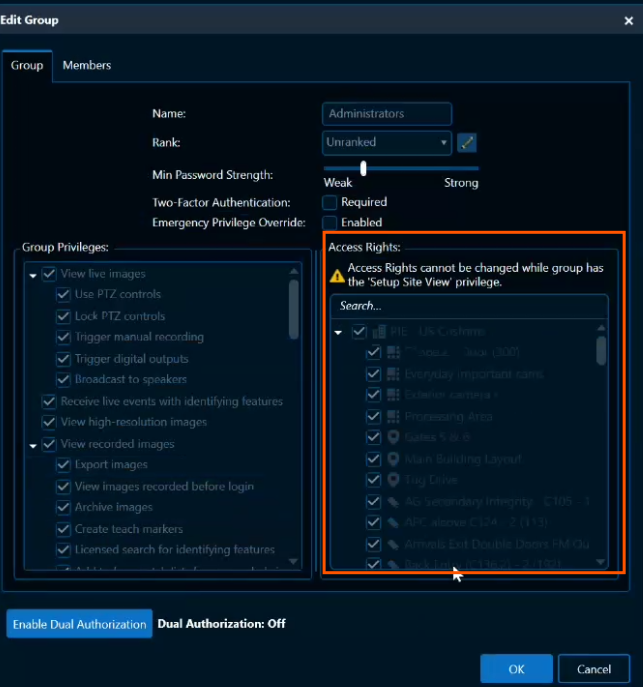Uncheck Gates 5 & 6 access checkbox

pyautogui.click(x=374, y=437)
